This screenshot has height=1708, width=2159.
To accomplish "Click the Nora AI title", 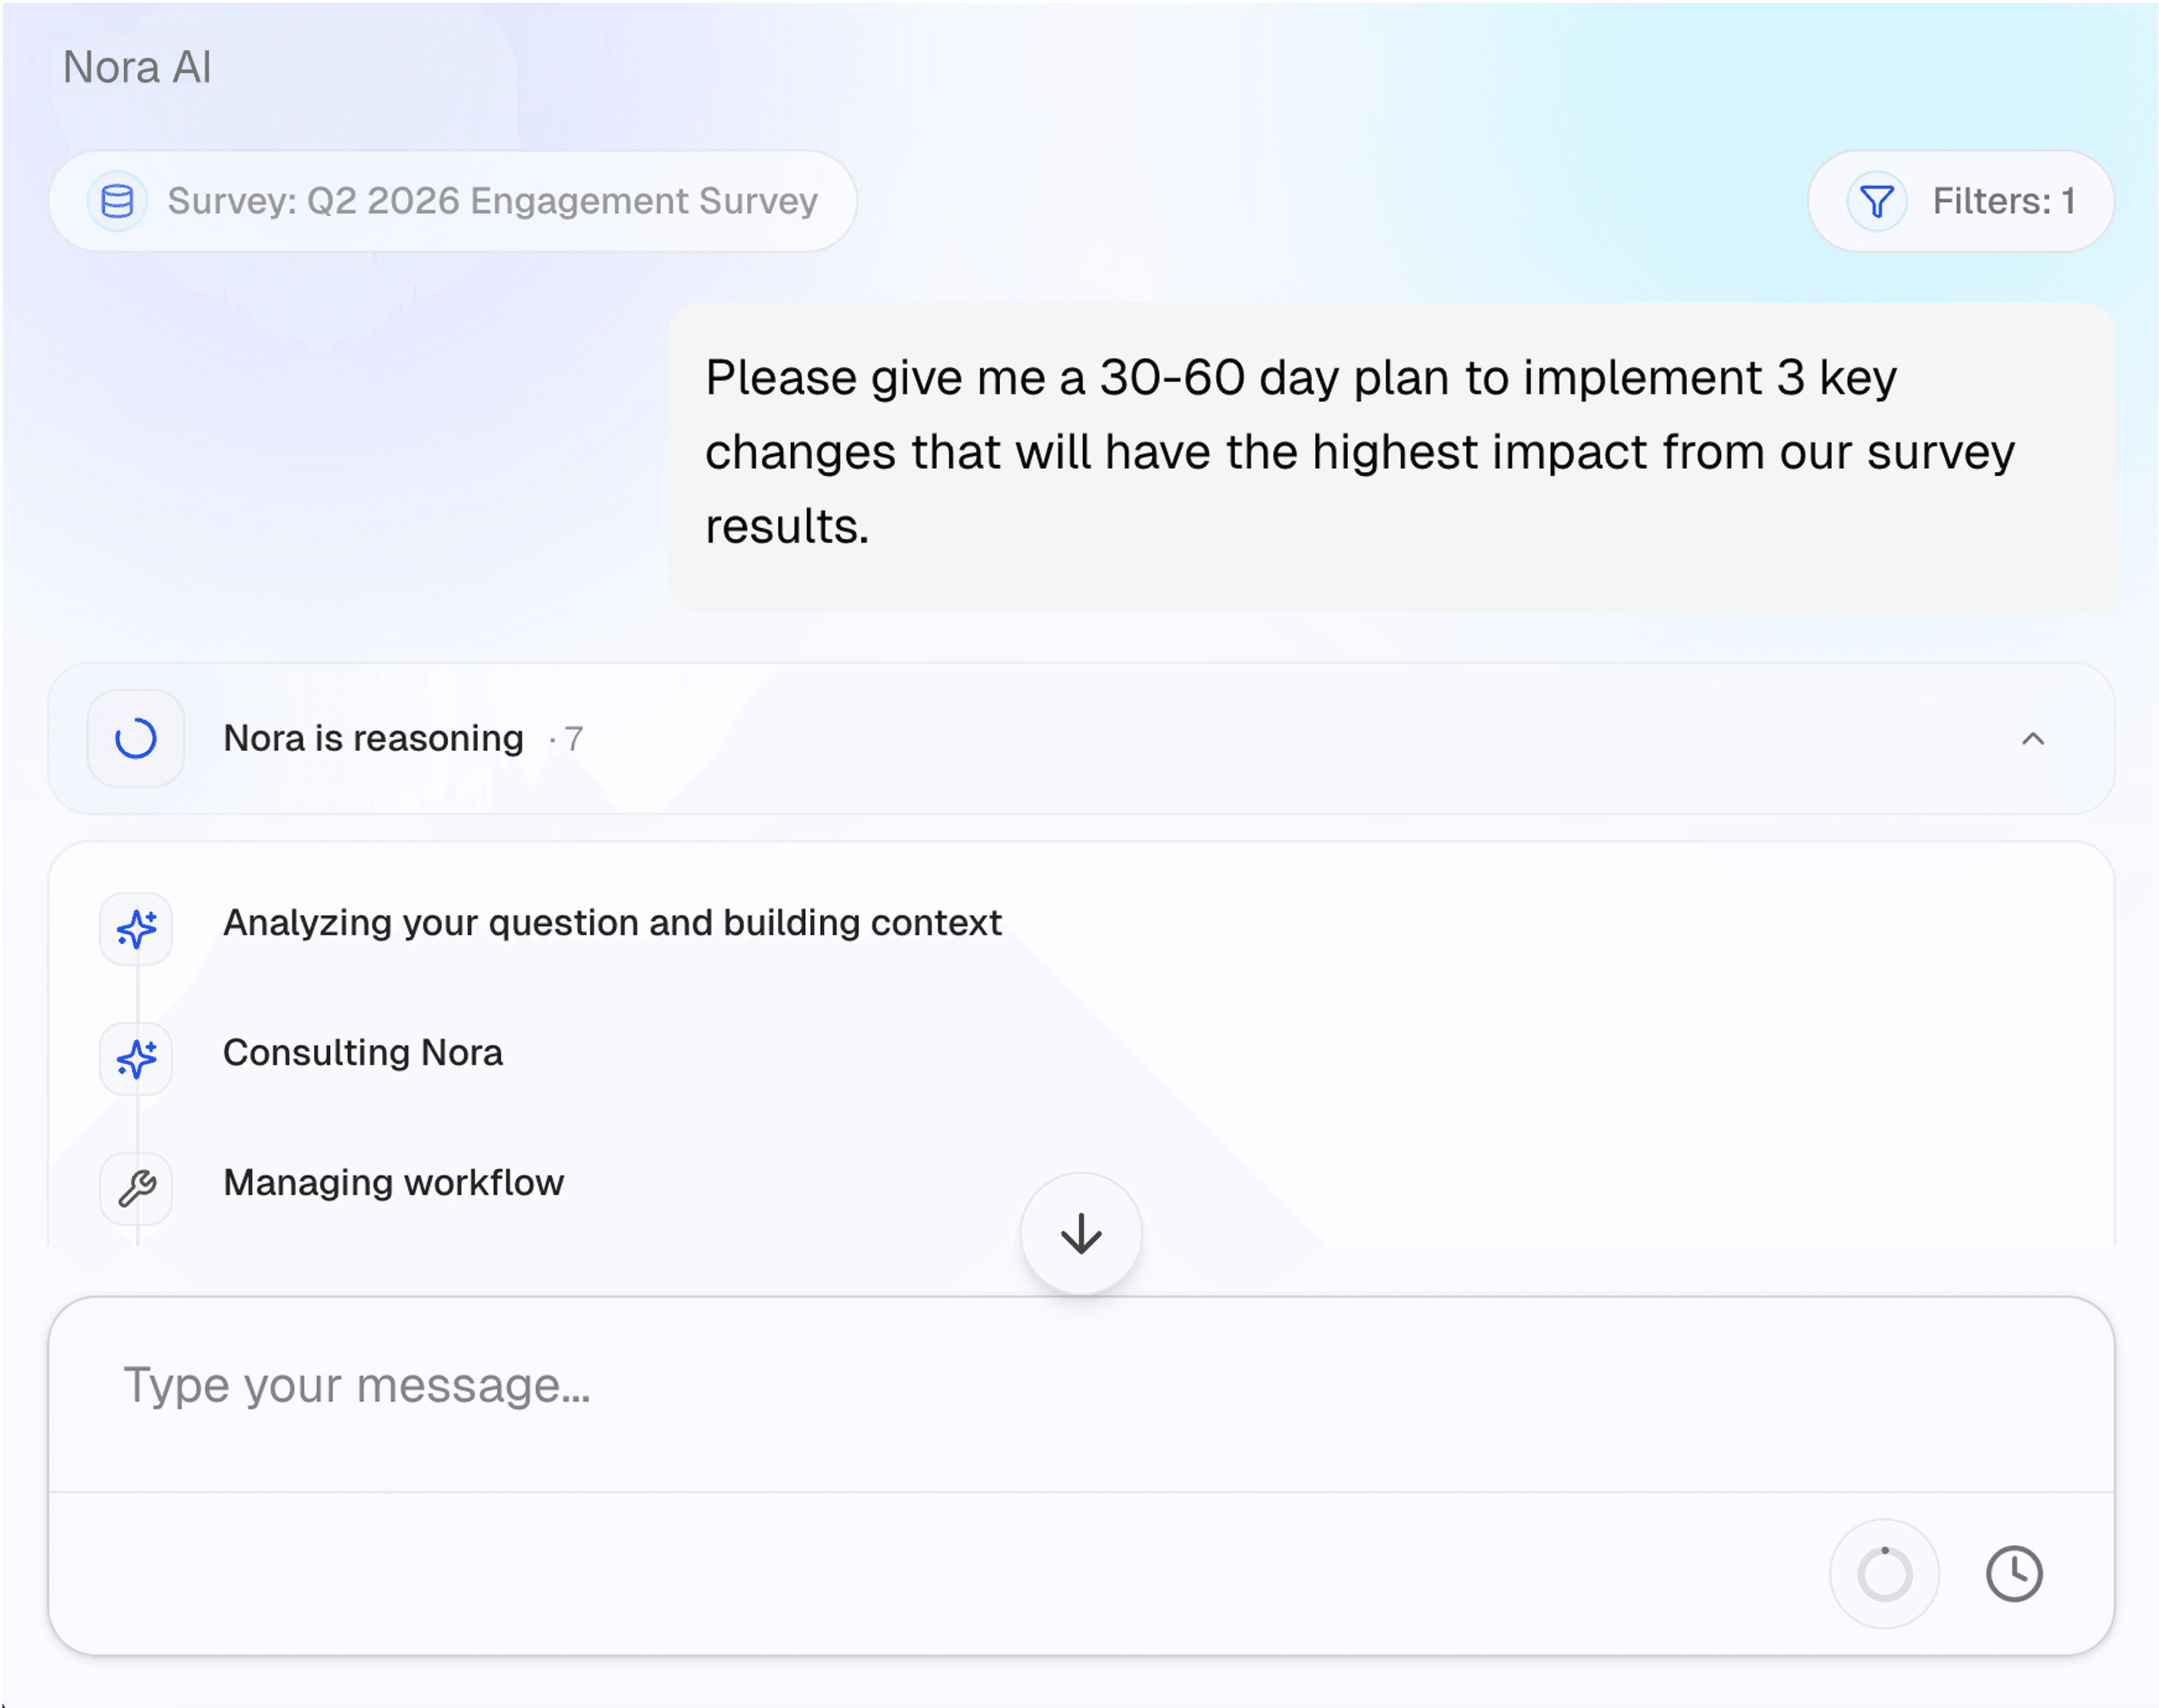I will [137, 67].
